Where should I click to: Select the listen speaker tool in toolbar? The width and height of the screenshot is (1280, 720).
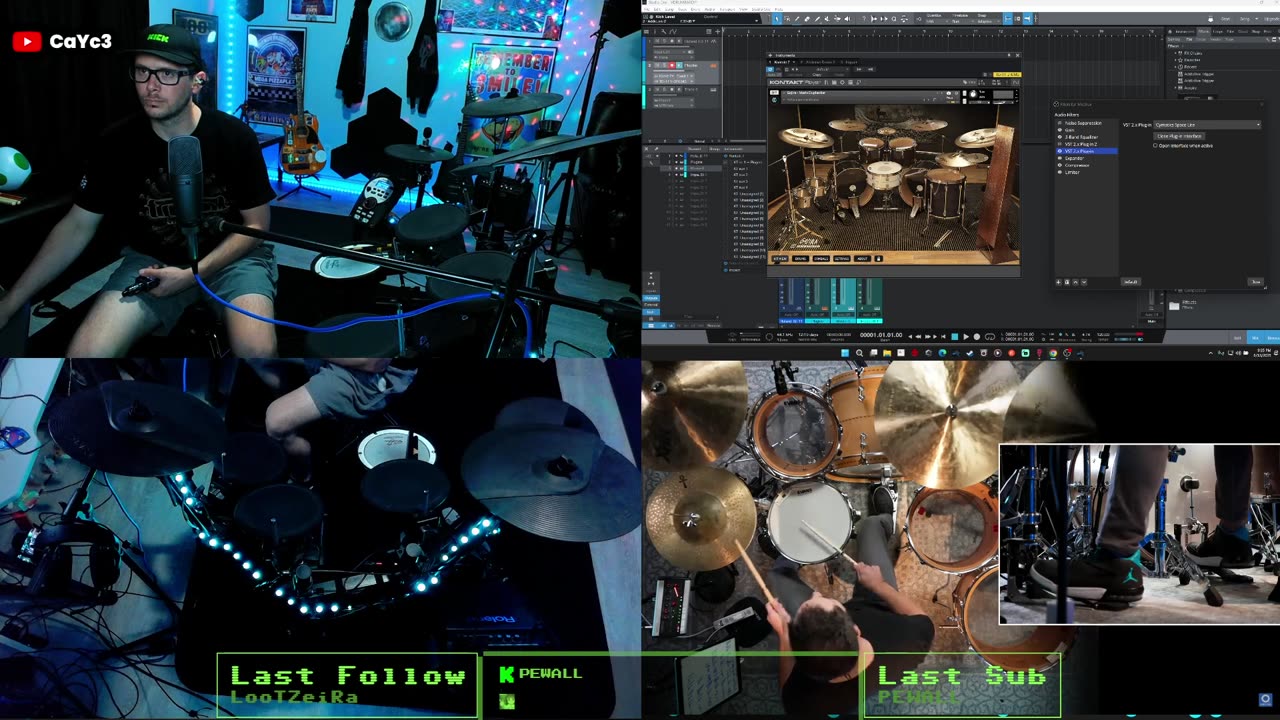pyautogui.click(x=847, y=19)
